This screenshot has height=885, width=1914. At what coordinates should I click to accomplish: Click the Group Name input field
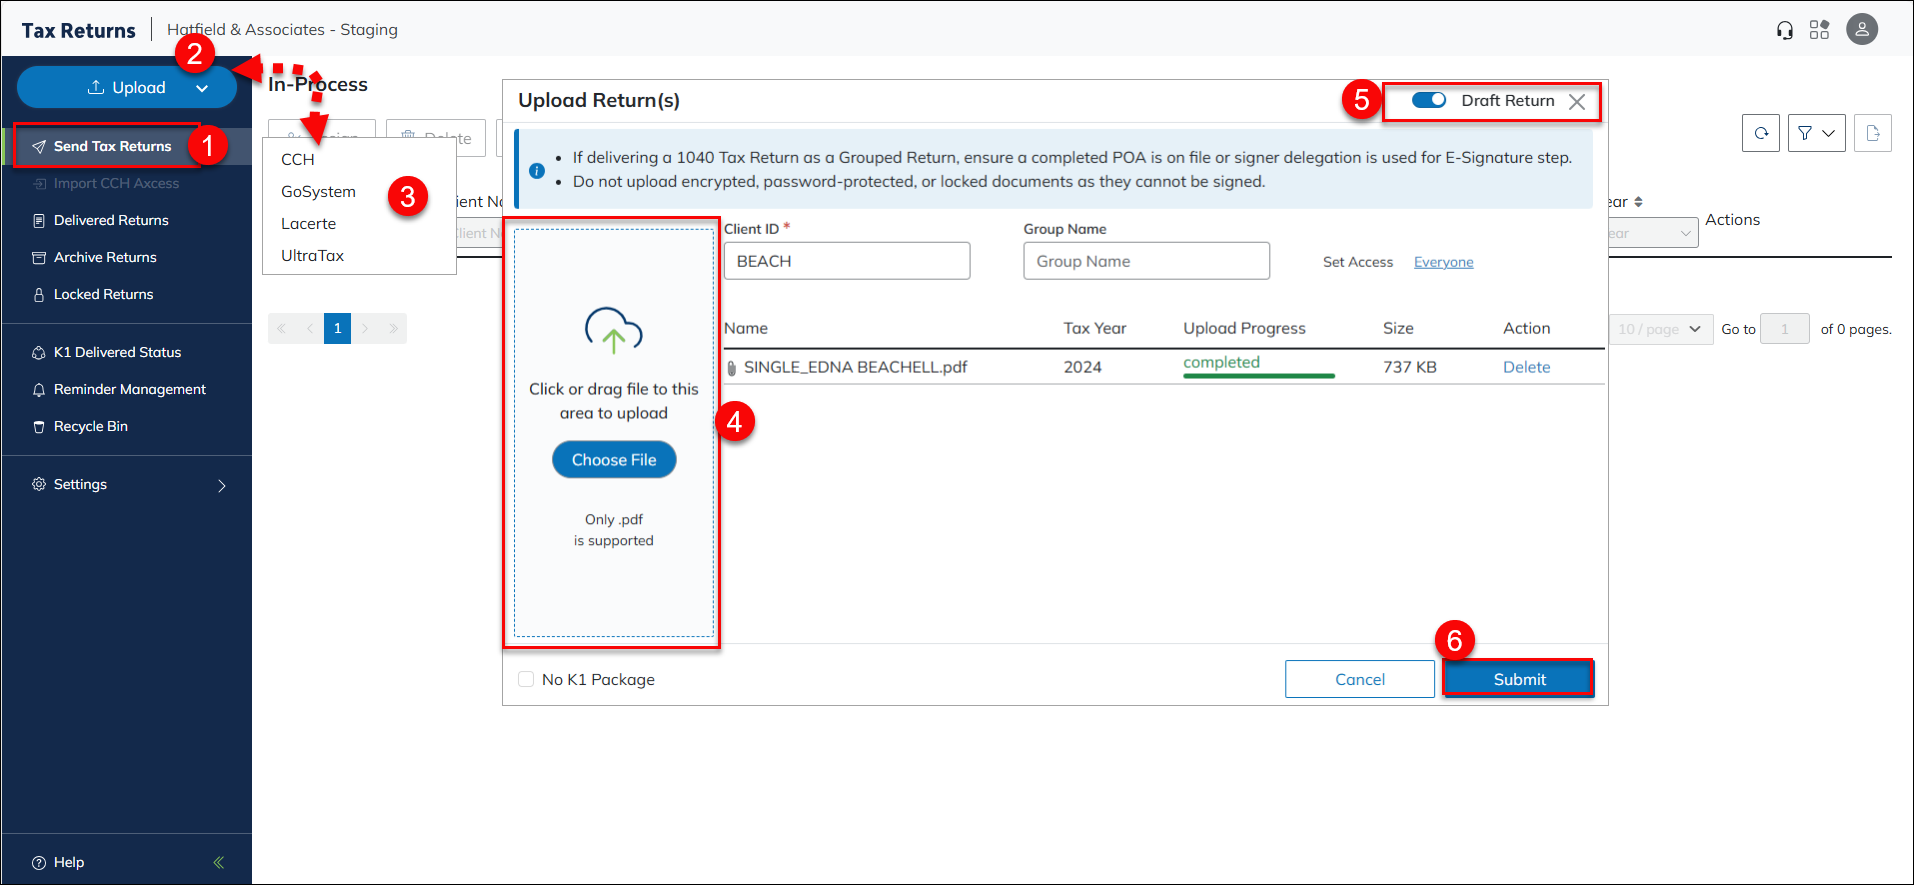[1146, 261]
